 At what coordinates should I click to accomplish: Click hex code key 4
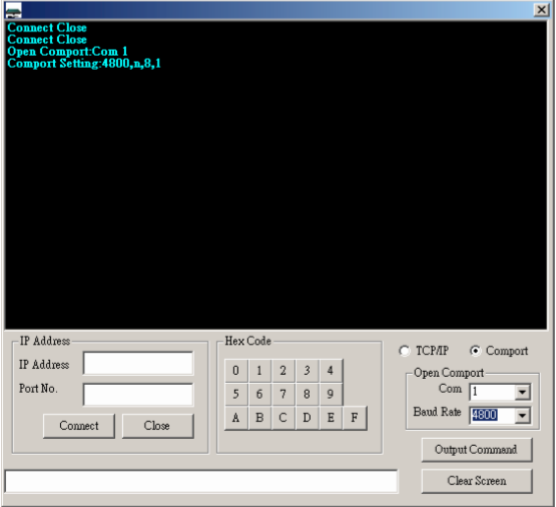(330, 371)
